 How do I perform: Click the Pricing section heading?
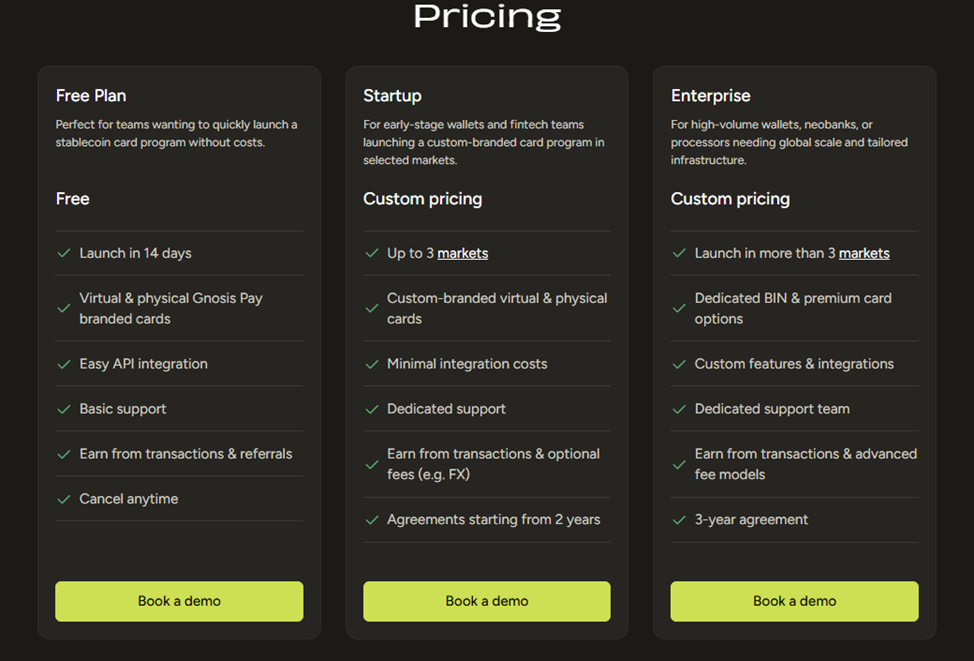pyautogui.click(x=487, y=16)
